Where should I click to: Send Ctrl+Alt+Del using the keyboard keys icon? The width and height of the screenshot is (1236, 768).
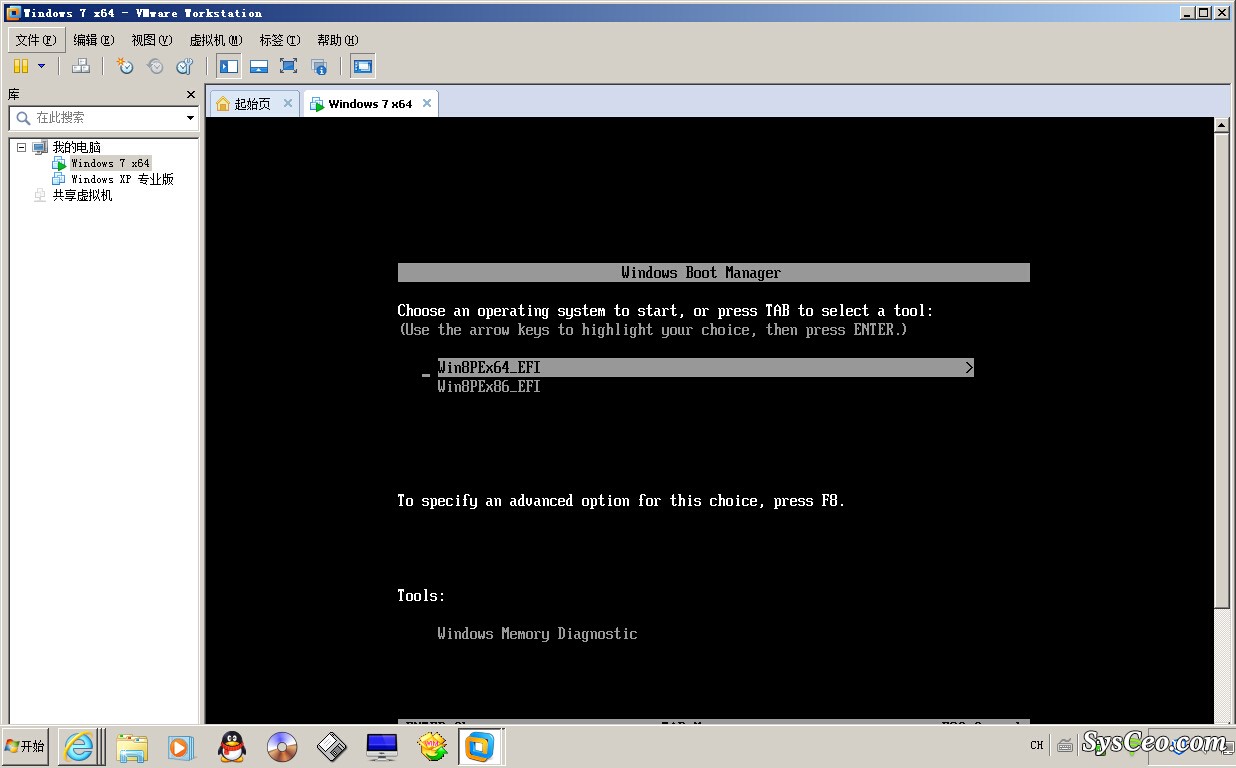[82, 66]
